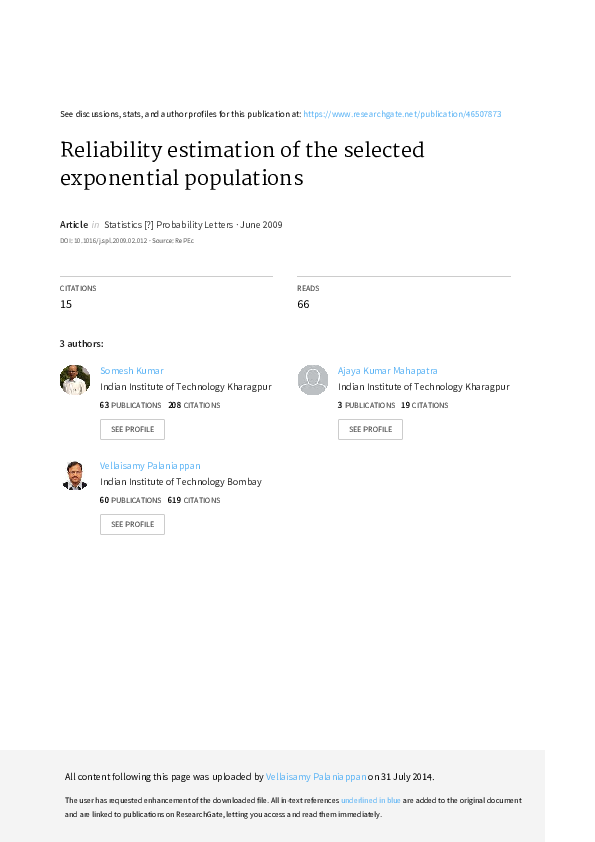Open the researchgate.net publication URL link
Screen dimensions: 595x842
(x=402, y=114)
